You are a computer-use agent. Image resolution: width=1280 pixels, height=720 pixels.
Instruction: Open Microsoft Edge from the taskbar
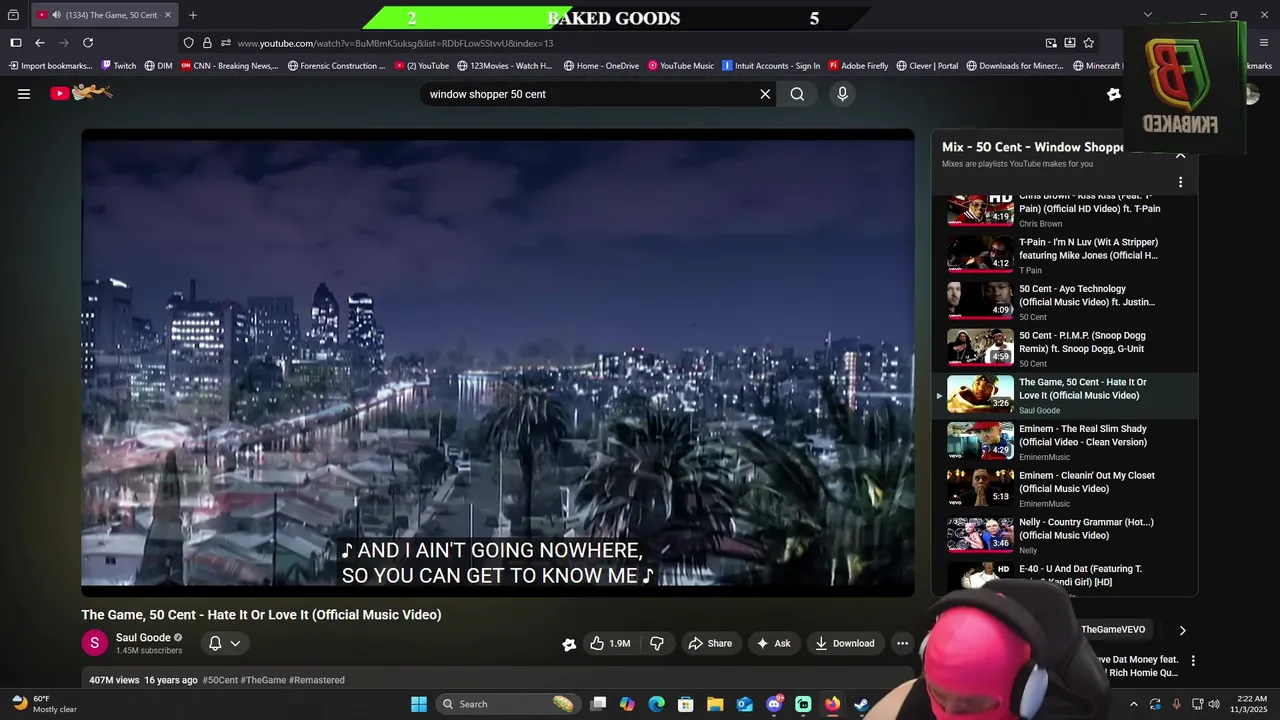656,704
